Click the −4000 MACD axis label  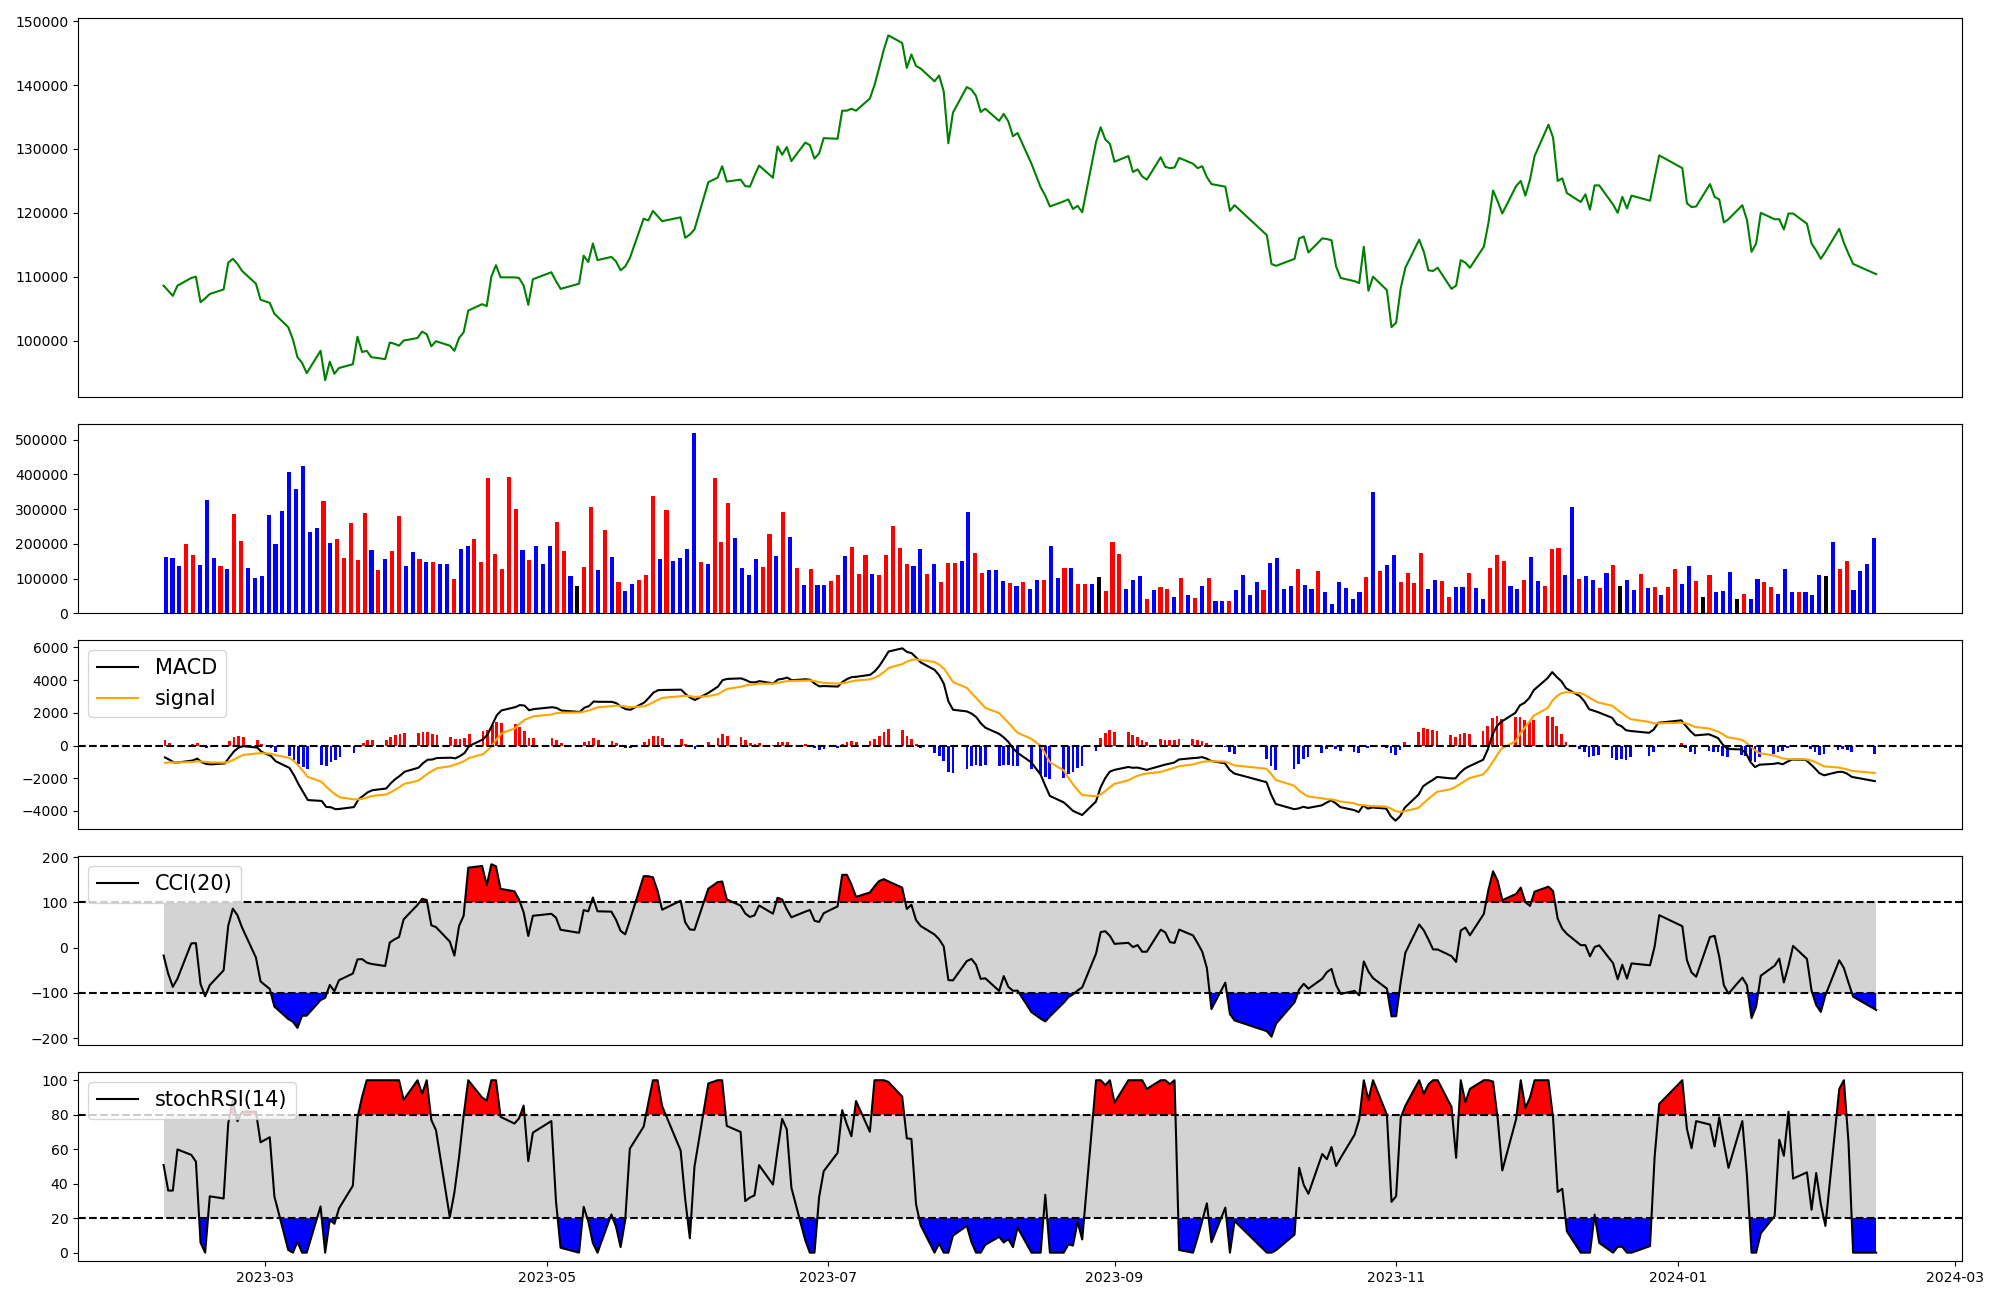(x=46, y=811)
